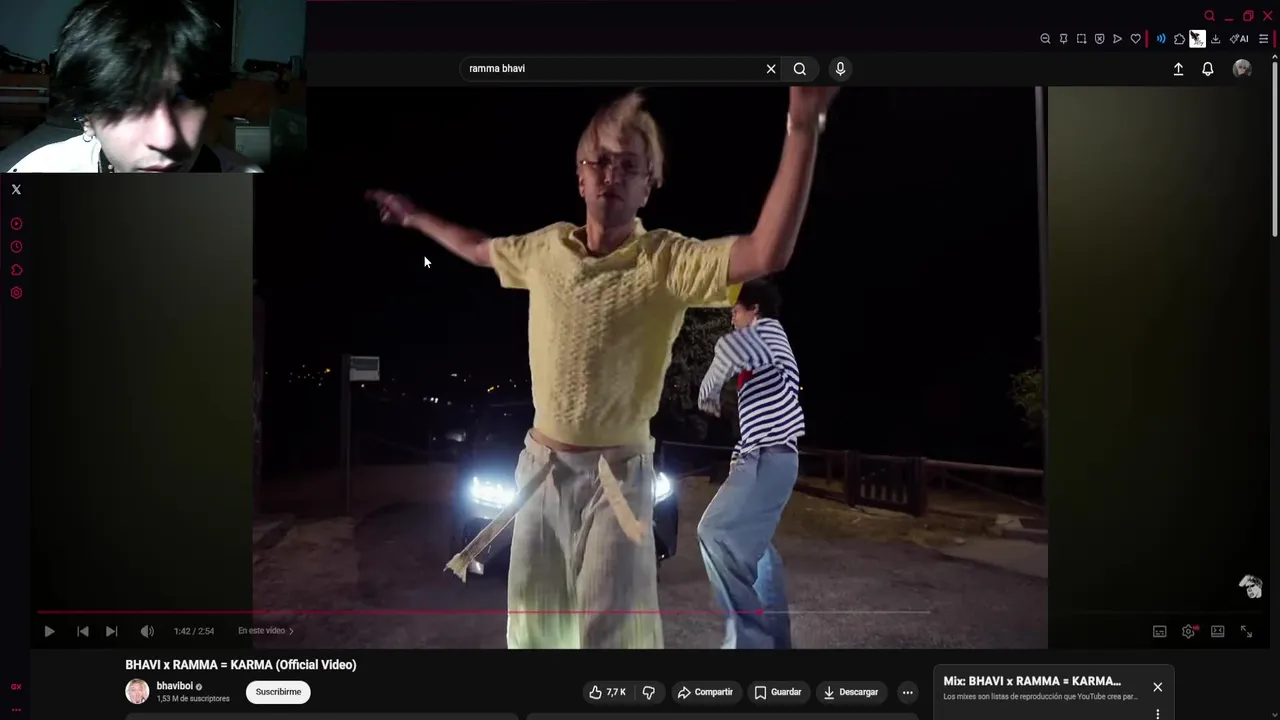Skip to next video
The image size is (1280, 720).
[112, 631]
